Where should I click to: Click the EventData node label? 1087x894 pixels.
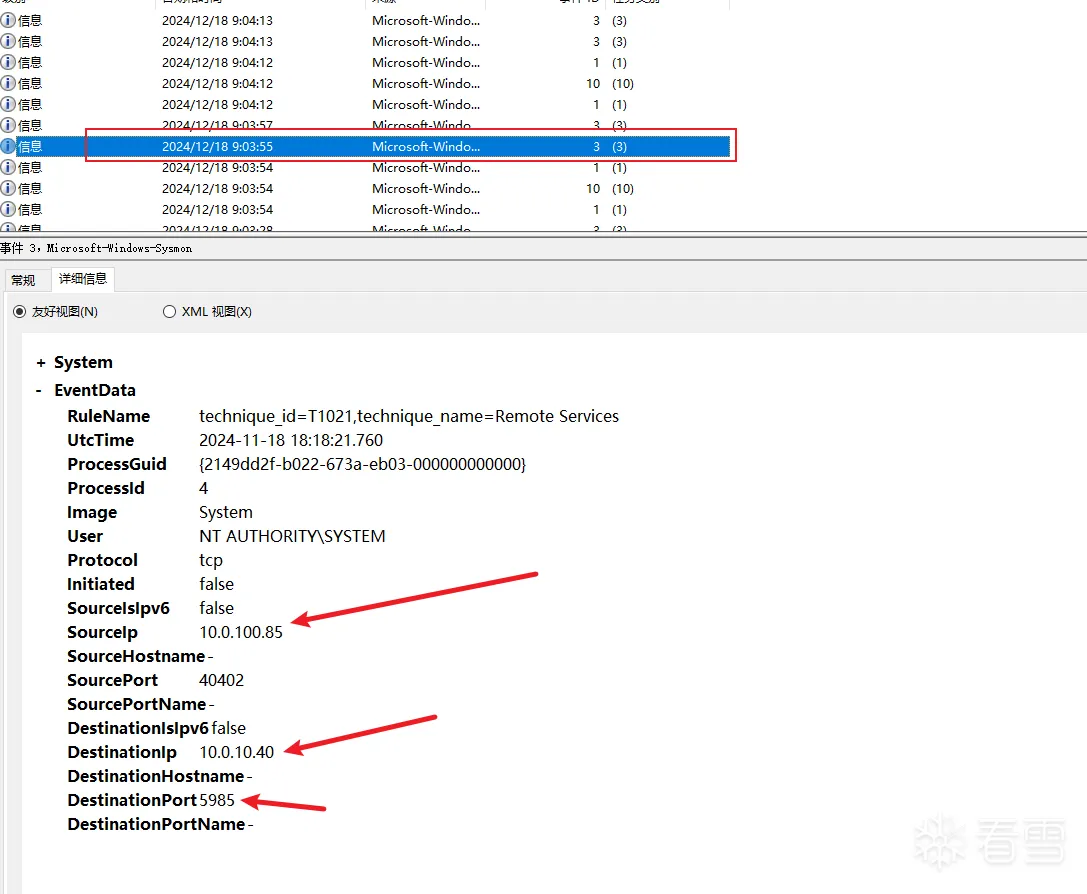point(95,390)
